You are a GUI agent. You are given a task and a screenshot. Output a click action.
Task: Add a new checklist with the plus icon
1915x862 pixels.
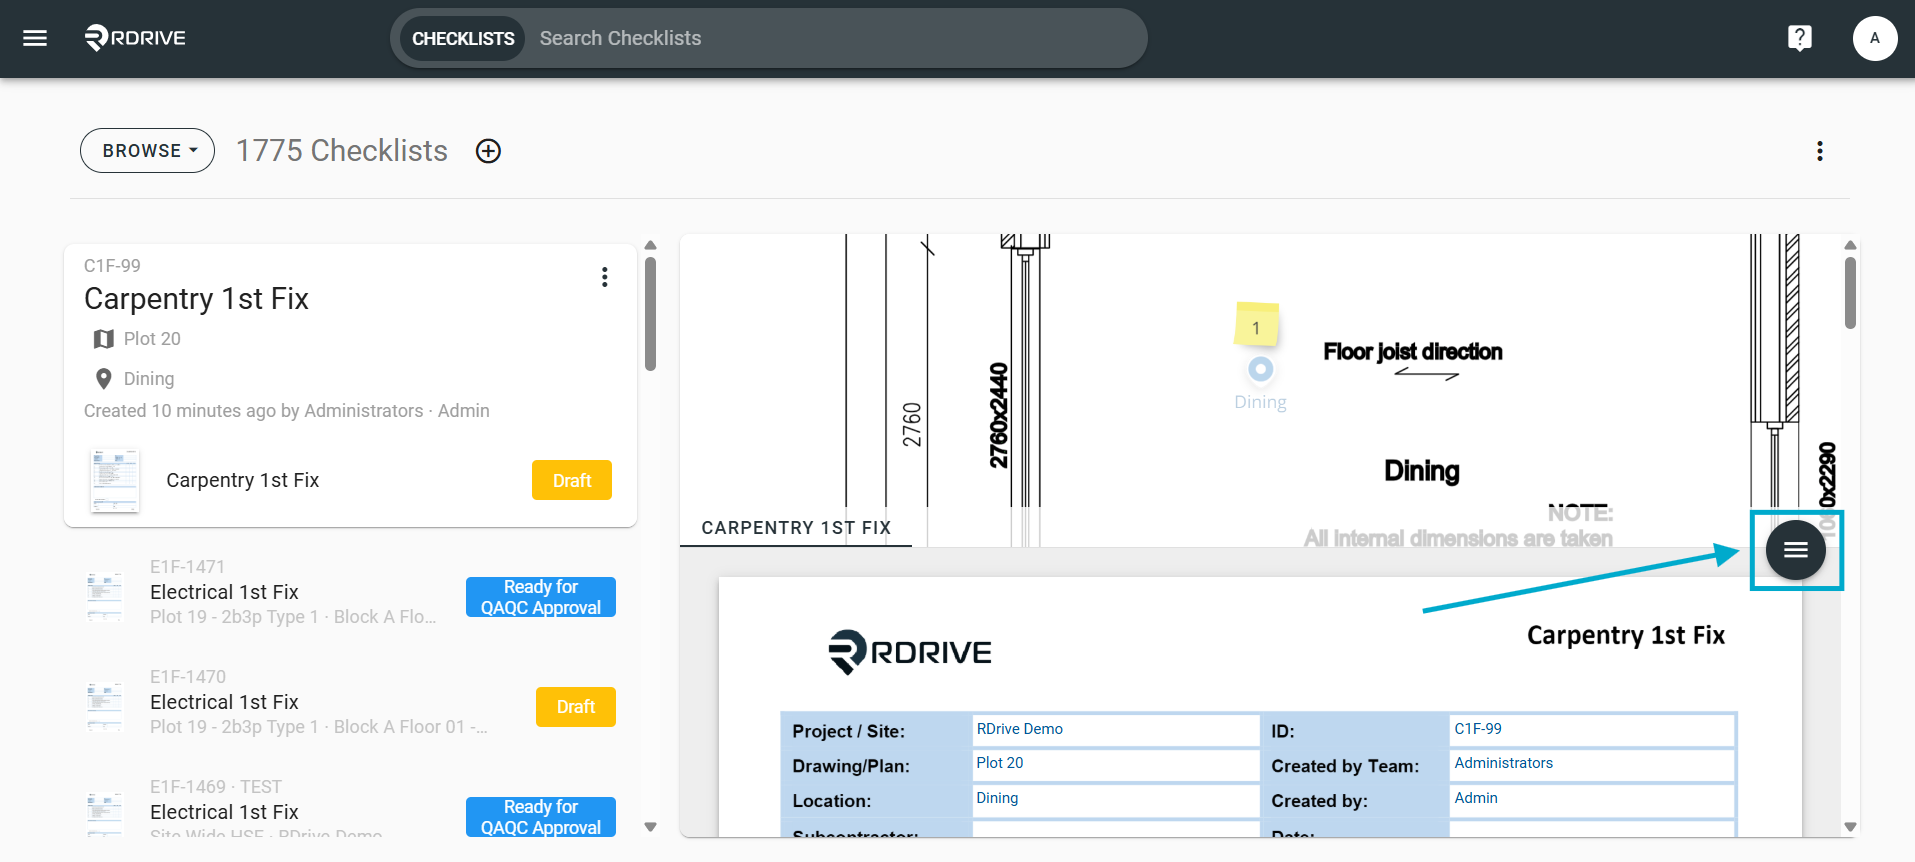click(x=488, y=151)
